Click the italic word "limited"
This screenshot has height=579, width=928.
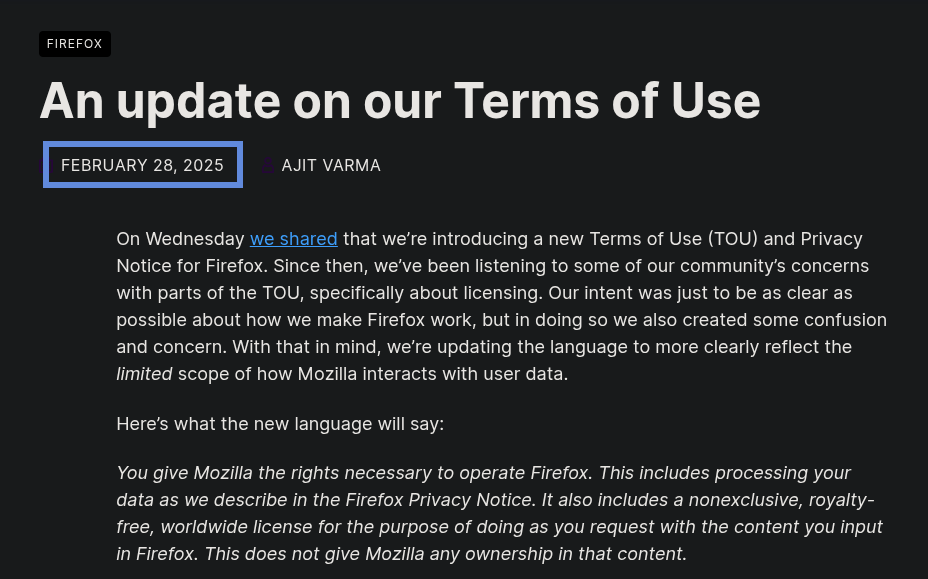pyautogui.click(x=144, y=374)
